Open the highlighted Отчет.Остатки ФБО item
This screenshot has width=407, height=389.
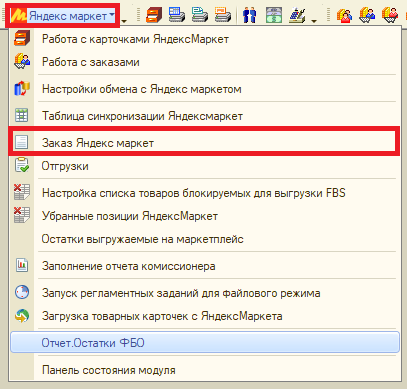(x=205, y=342)
